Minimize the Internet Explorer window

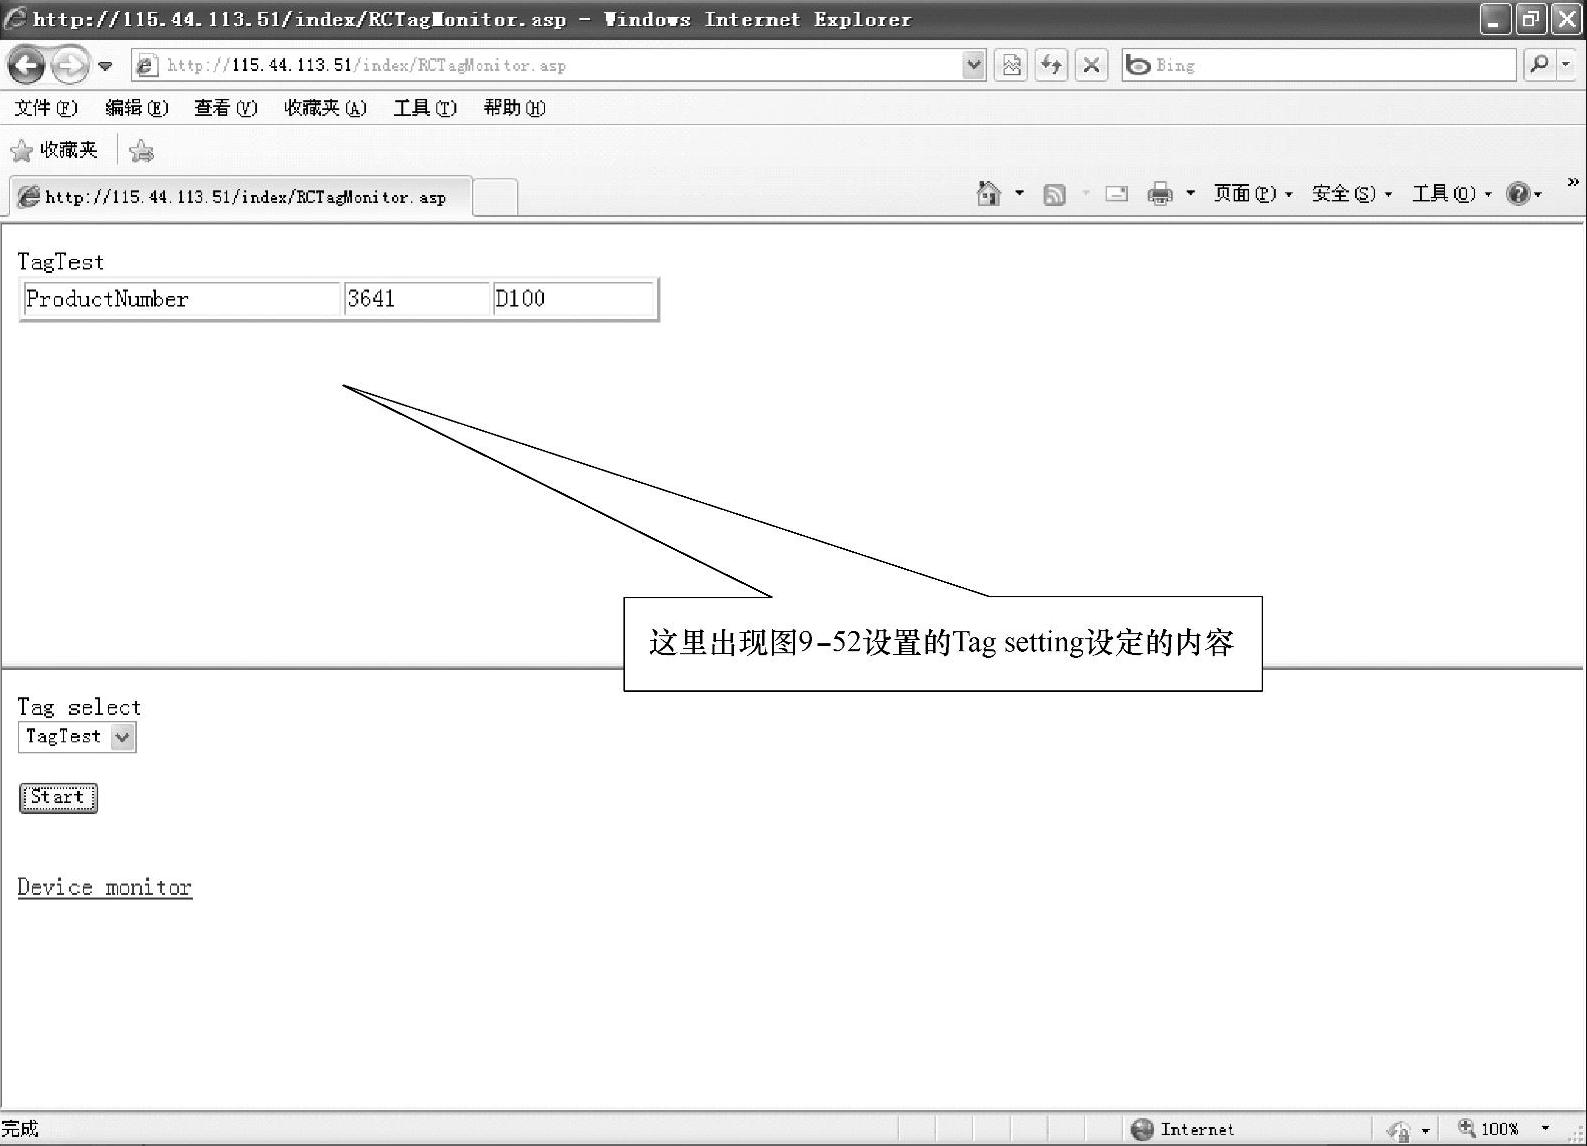point(1495,19)
